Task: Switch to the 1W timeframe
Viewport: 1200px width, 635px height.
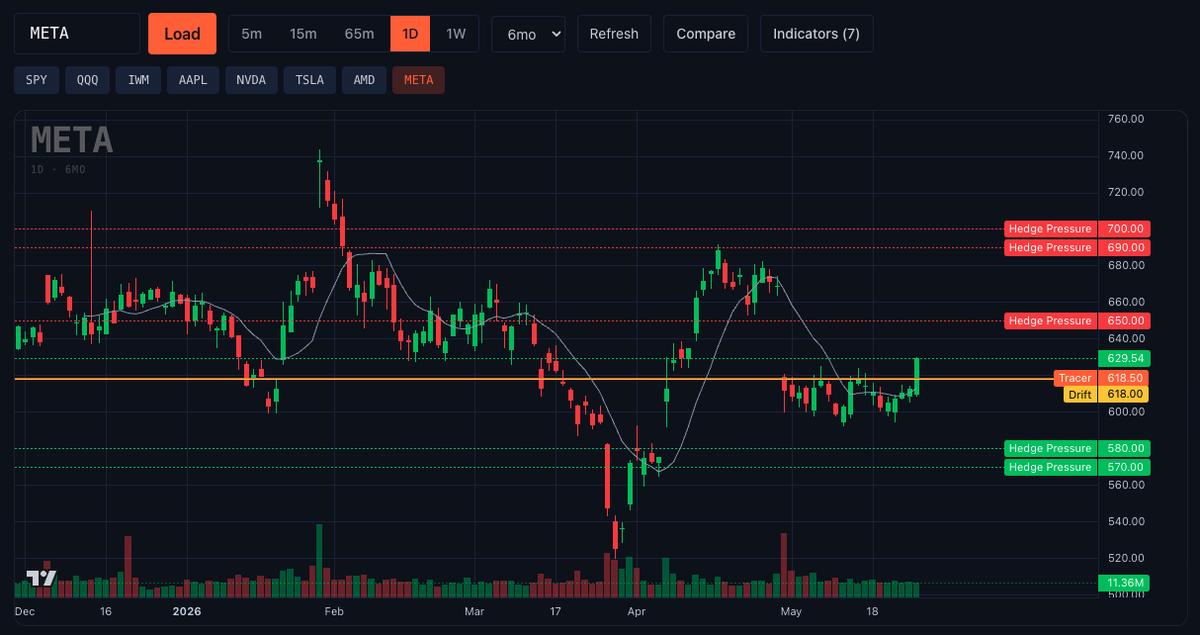Action: coord(456,33)
